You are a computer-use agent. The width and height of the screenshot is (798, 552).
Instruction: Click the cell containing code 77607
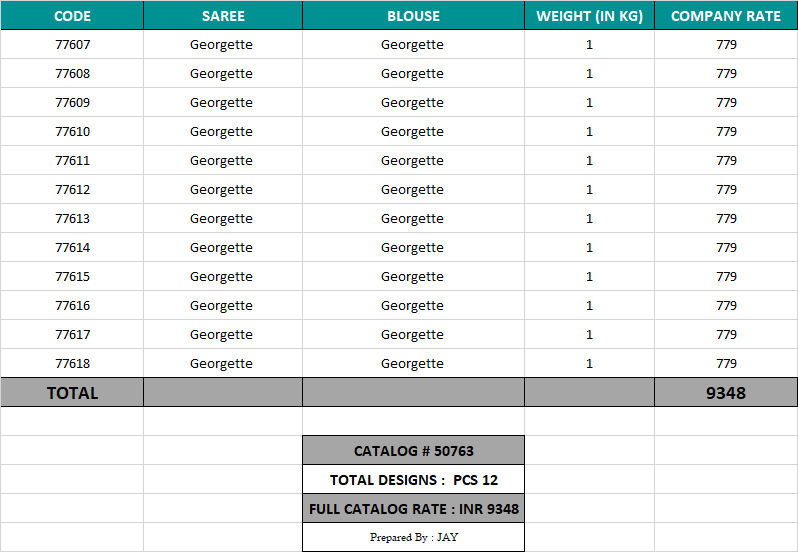click(x=72, y=45)
